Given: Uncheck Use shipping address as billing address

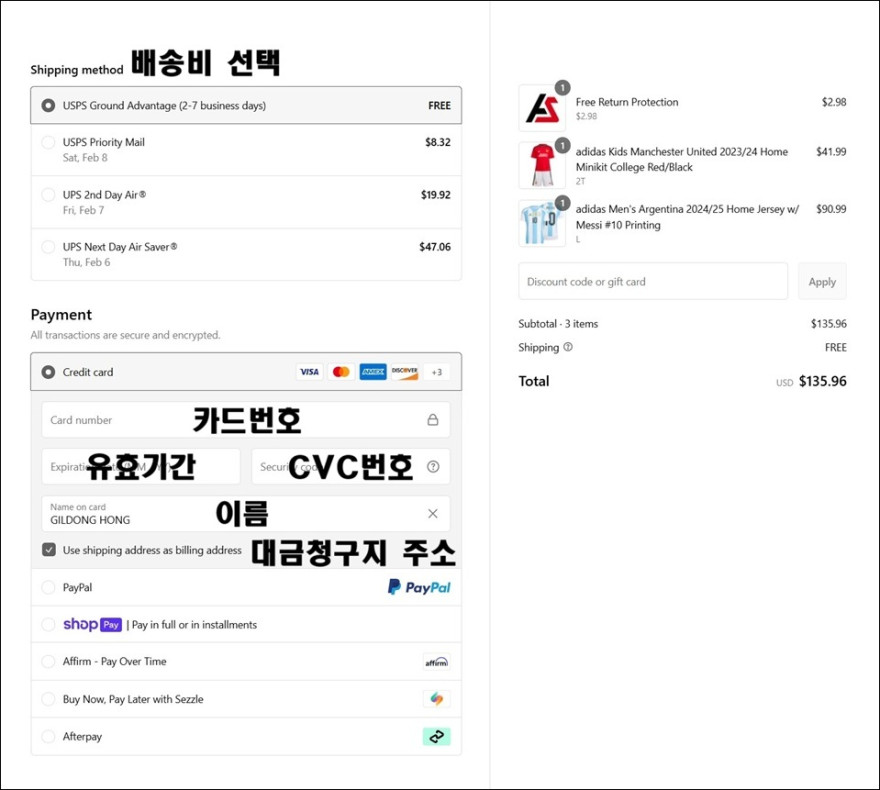Looking at the screenshot, I should pos(49,550).
